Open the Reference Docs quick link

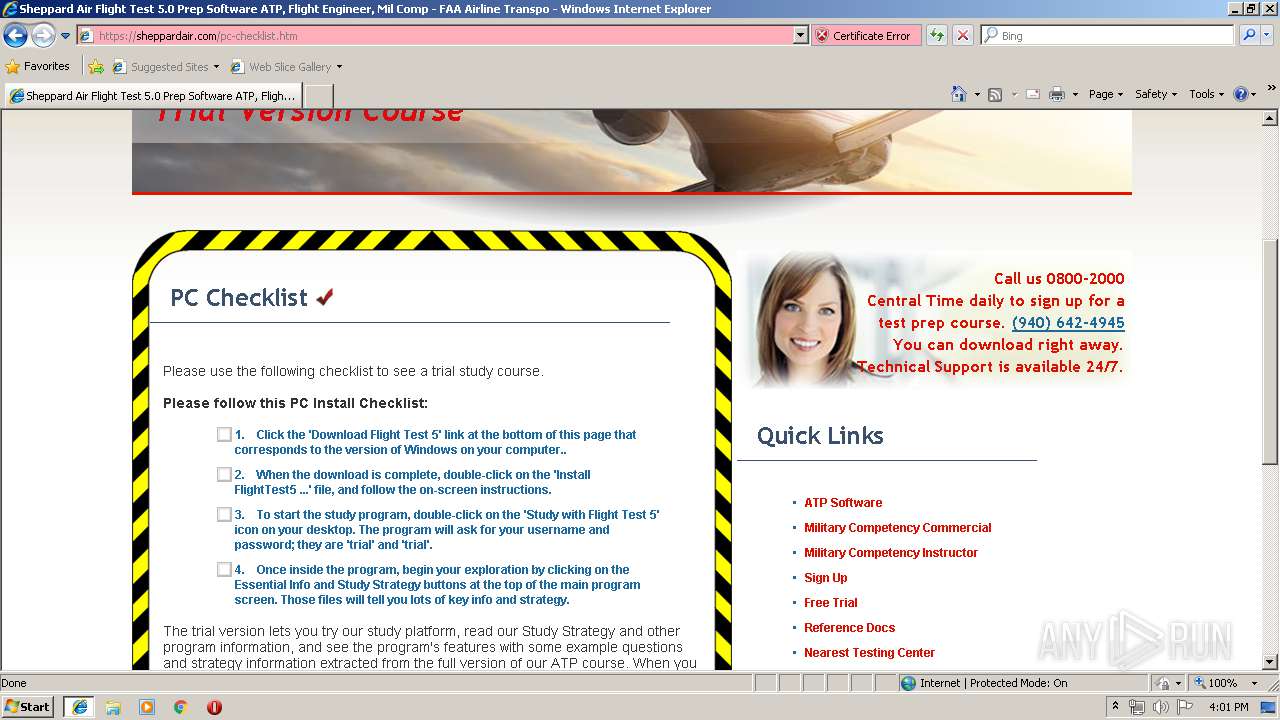[x=850, y=628]
